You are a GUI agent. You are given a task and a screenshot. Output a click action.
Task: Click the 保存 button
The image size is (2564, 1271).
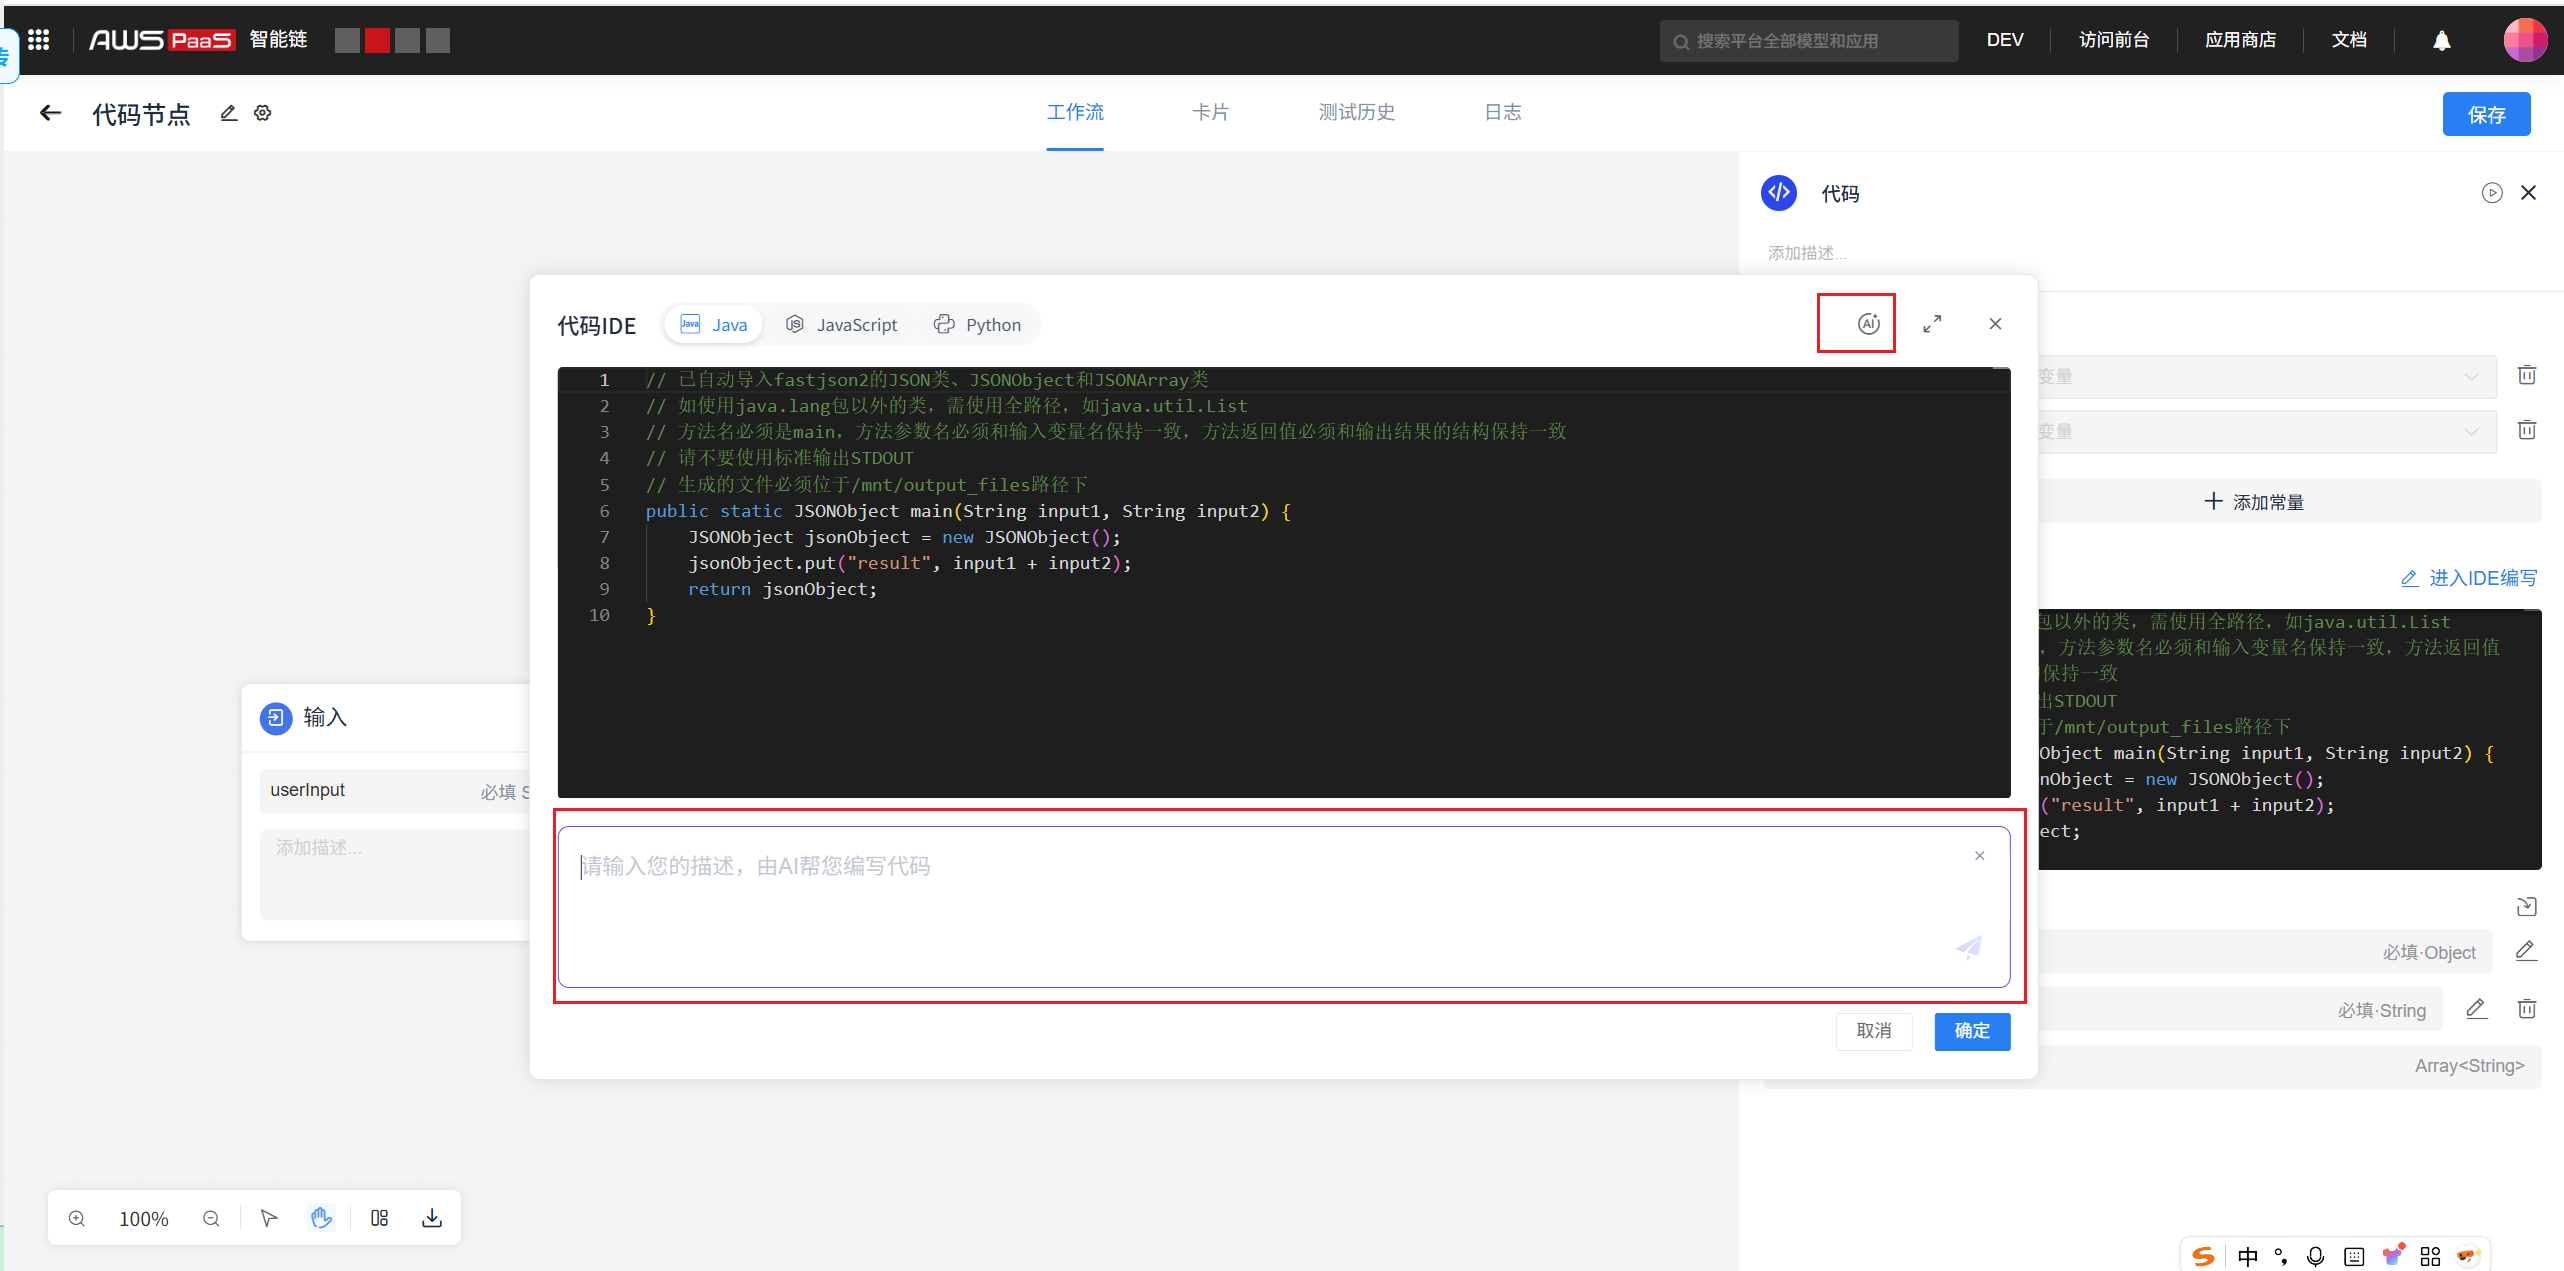point(2486,114)
